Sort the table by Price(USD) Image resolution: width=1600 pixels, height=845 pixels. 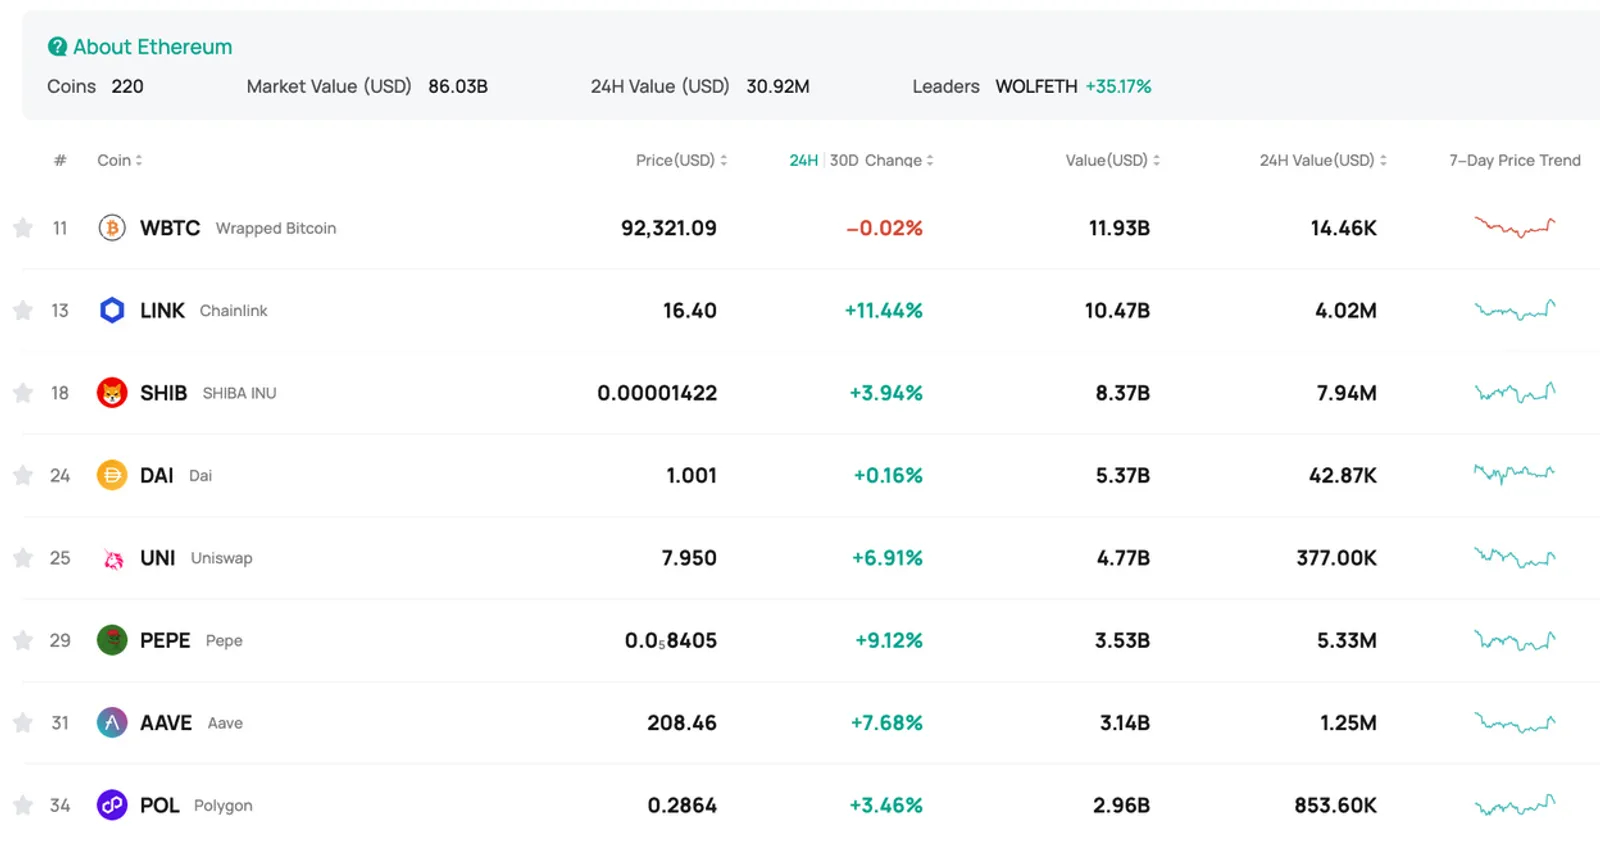[681, 160]
